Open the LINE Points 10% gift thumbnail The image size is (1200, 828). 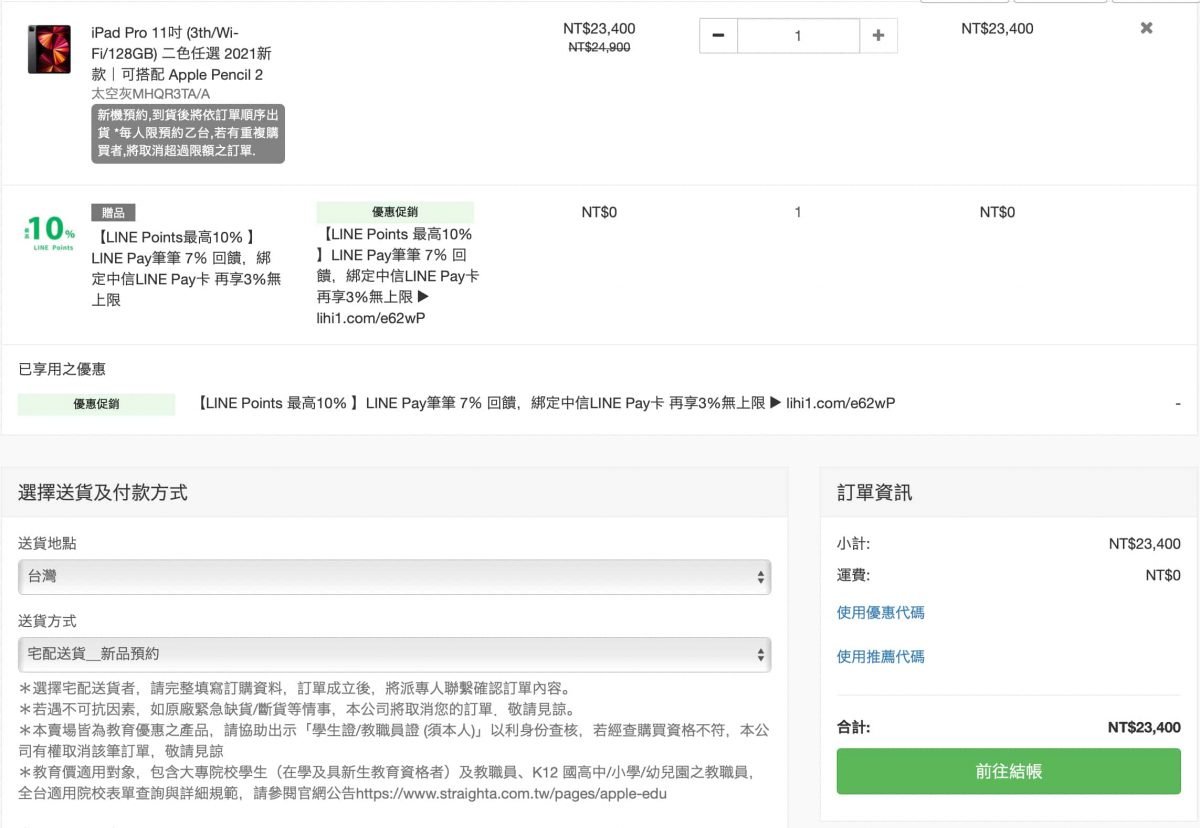pyautogui.click(x=49, y=232)
